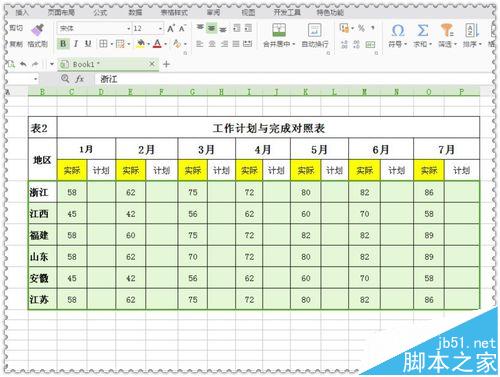Viewport: 500px width, 377px height.
Task: Click the 自动换行 wrap text button
Action: point(315,36)
